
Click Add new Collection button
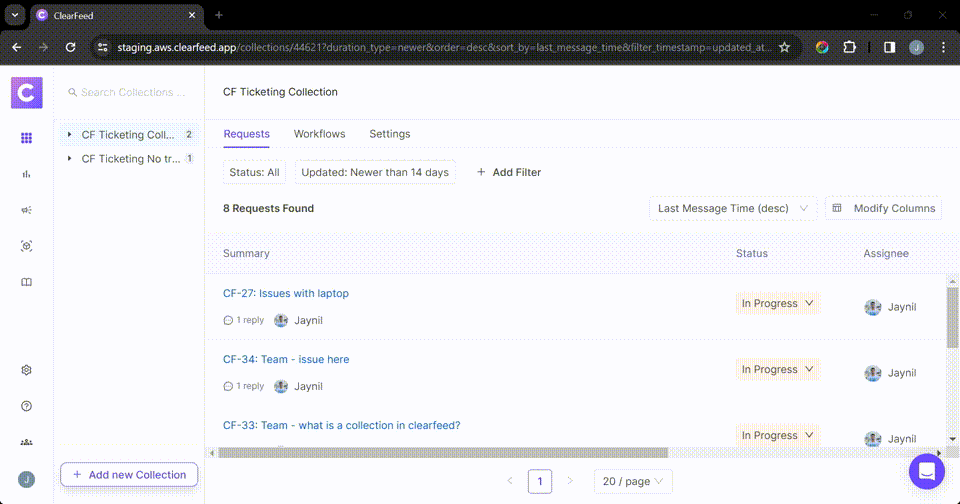pyautogui.click(x=129, y=475)
